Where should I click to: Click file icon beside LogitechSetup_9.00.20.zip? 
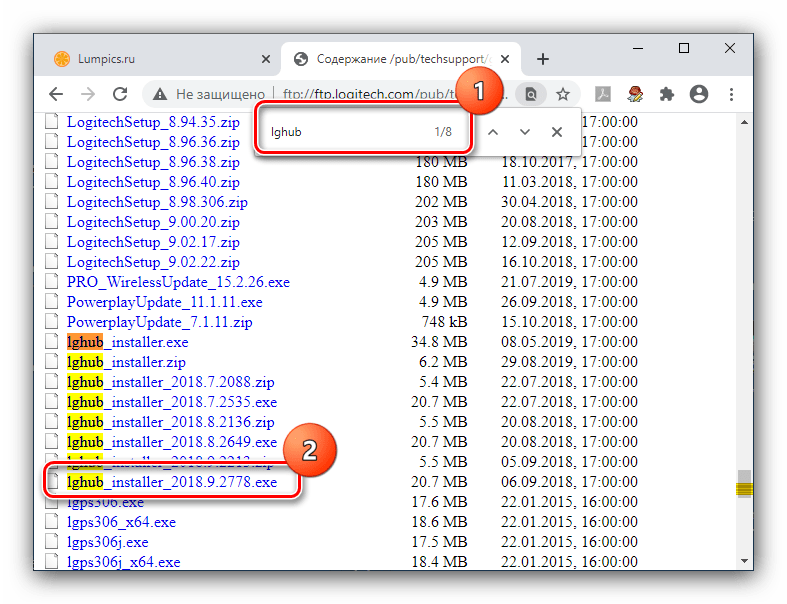[52, 222]
